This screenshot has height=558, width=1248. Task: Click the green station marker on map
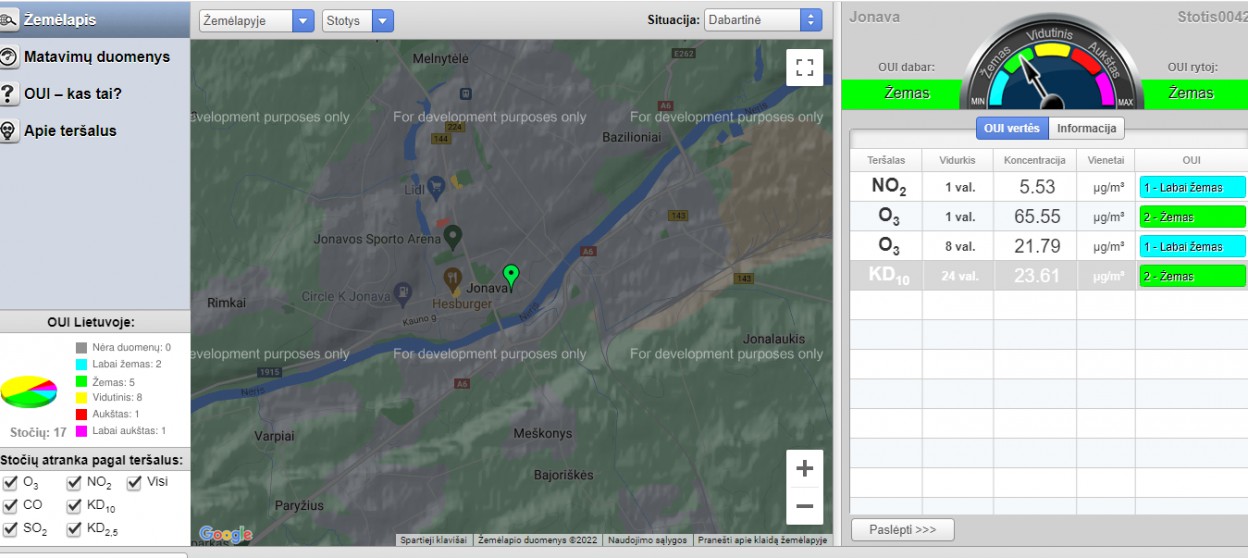point(511,274)
